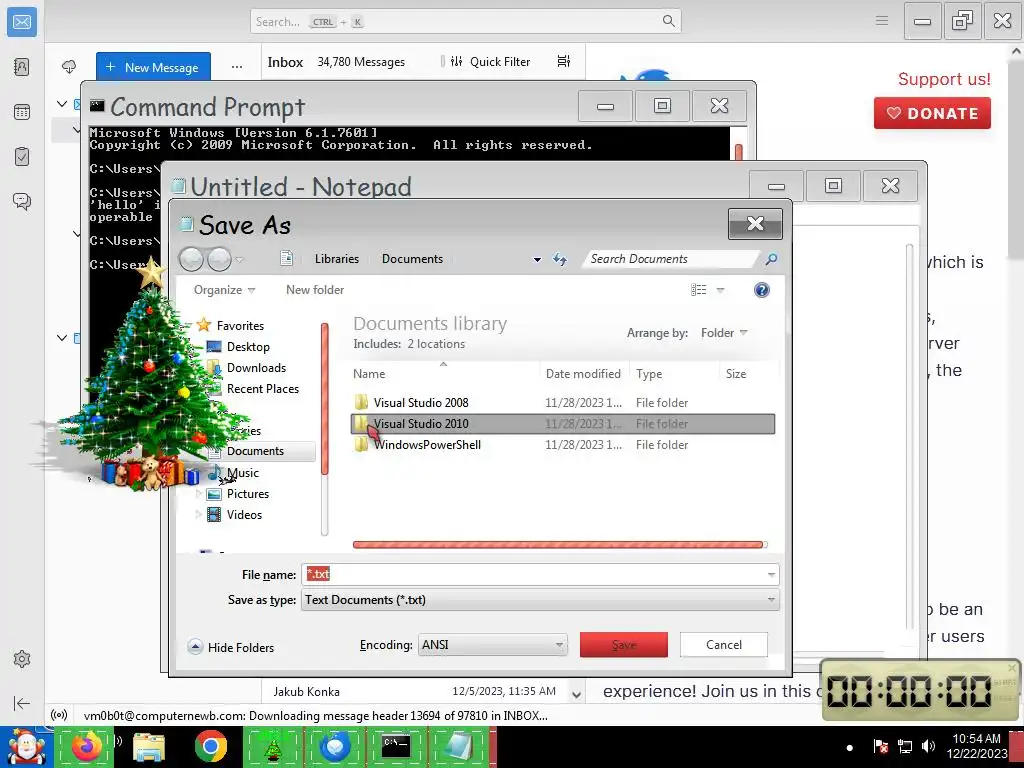Click the horizontal scrollbar in file list
The height and width of the screenshot is (768, 1024).
tap(558, 545)
